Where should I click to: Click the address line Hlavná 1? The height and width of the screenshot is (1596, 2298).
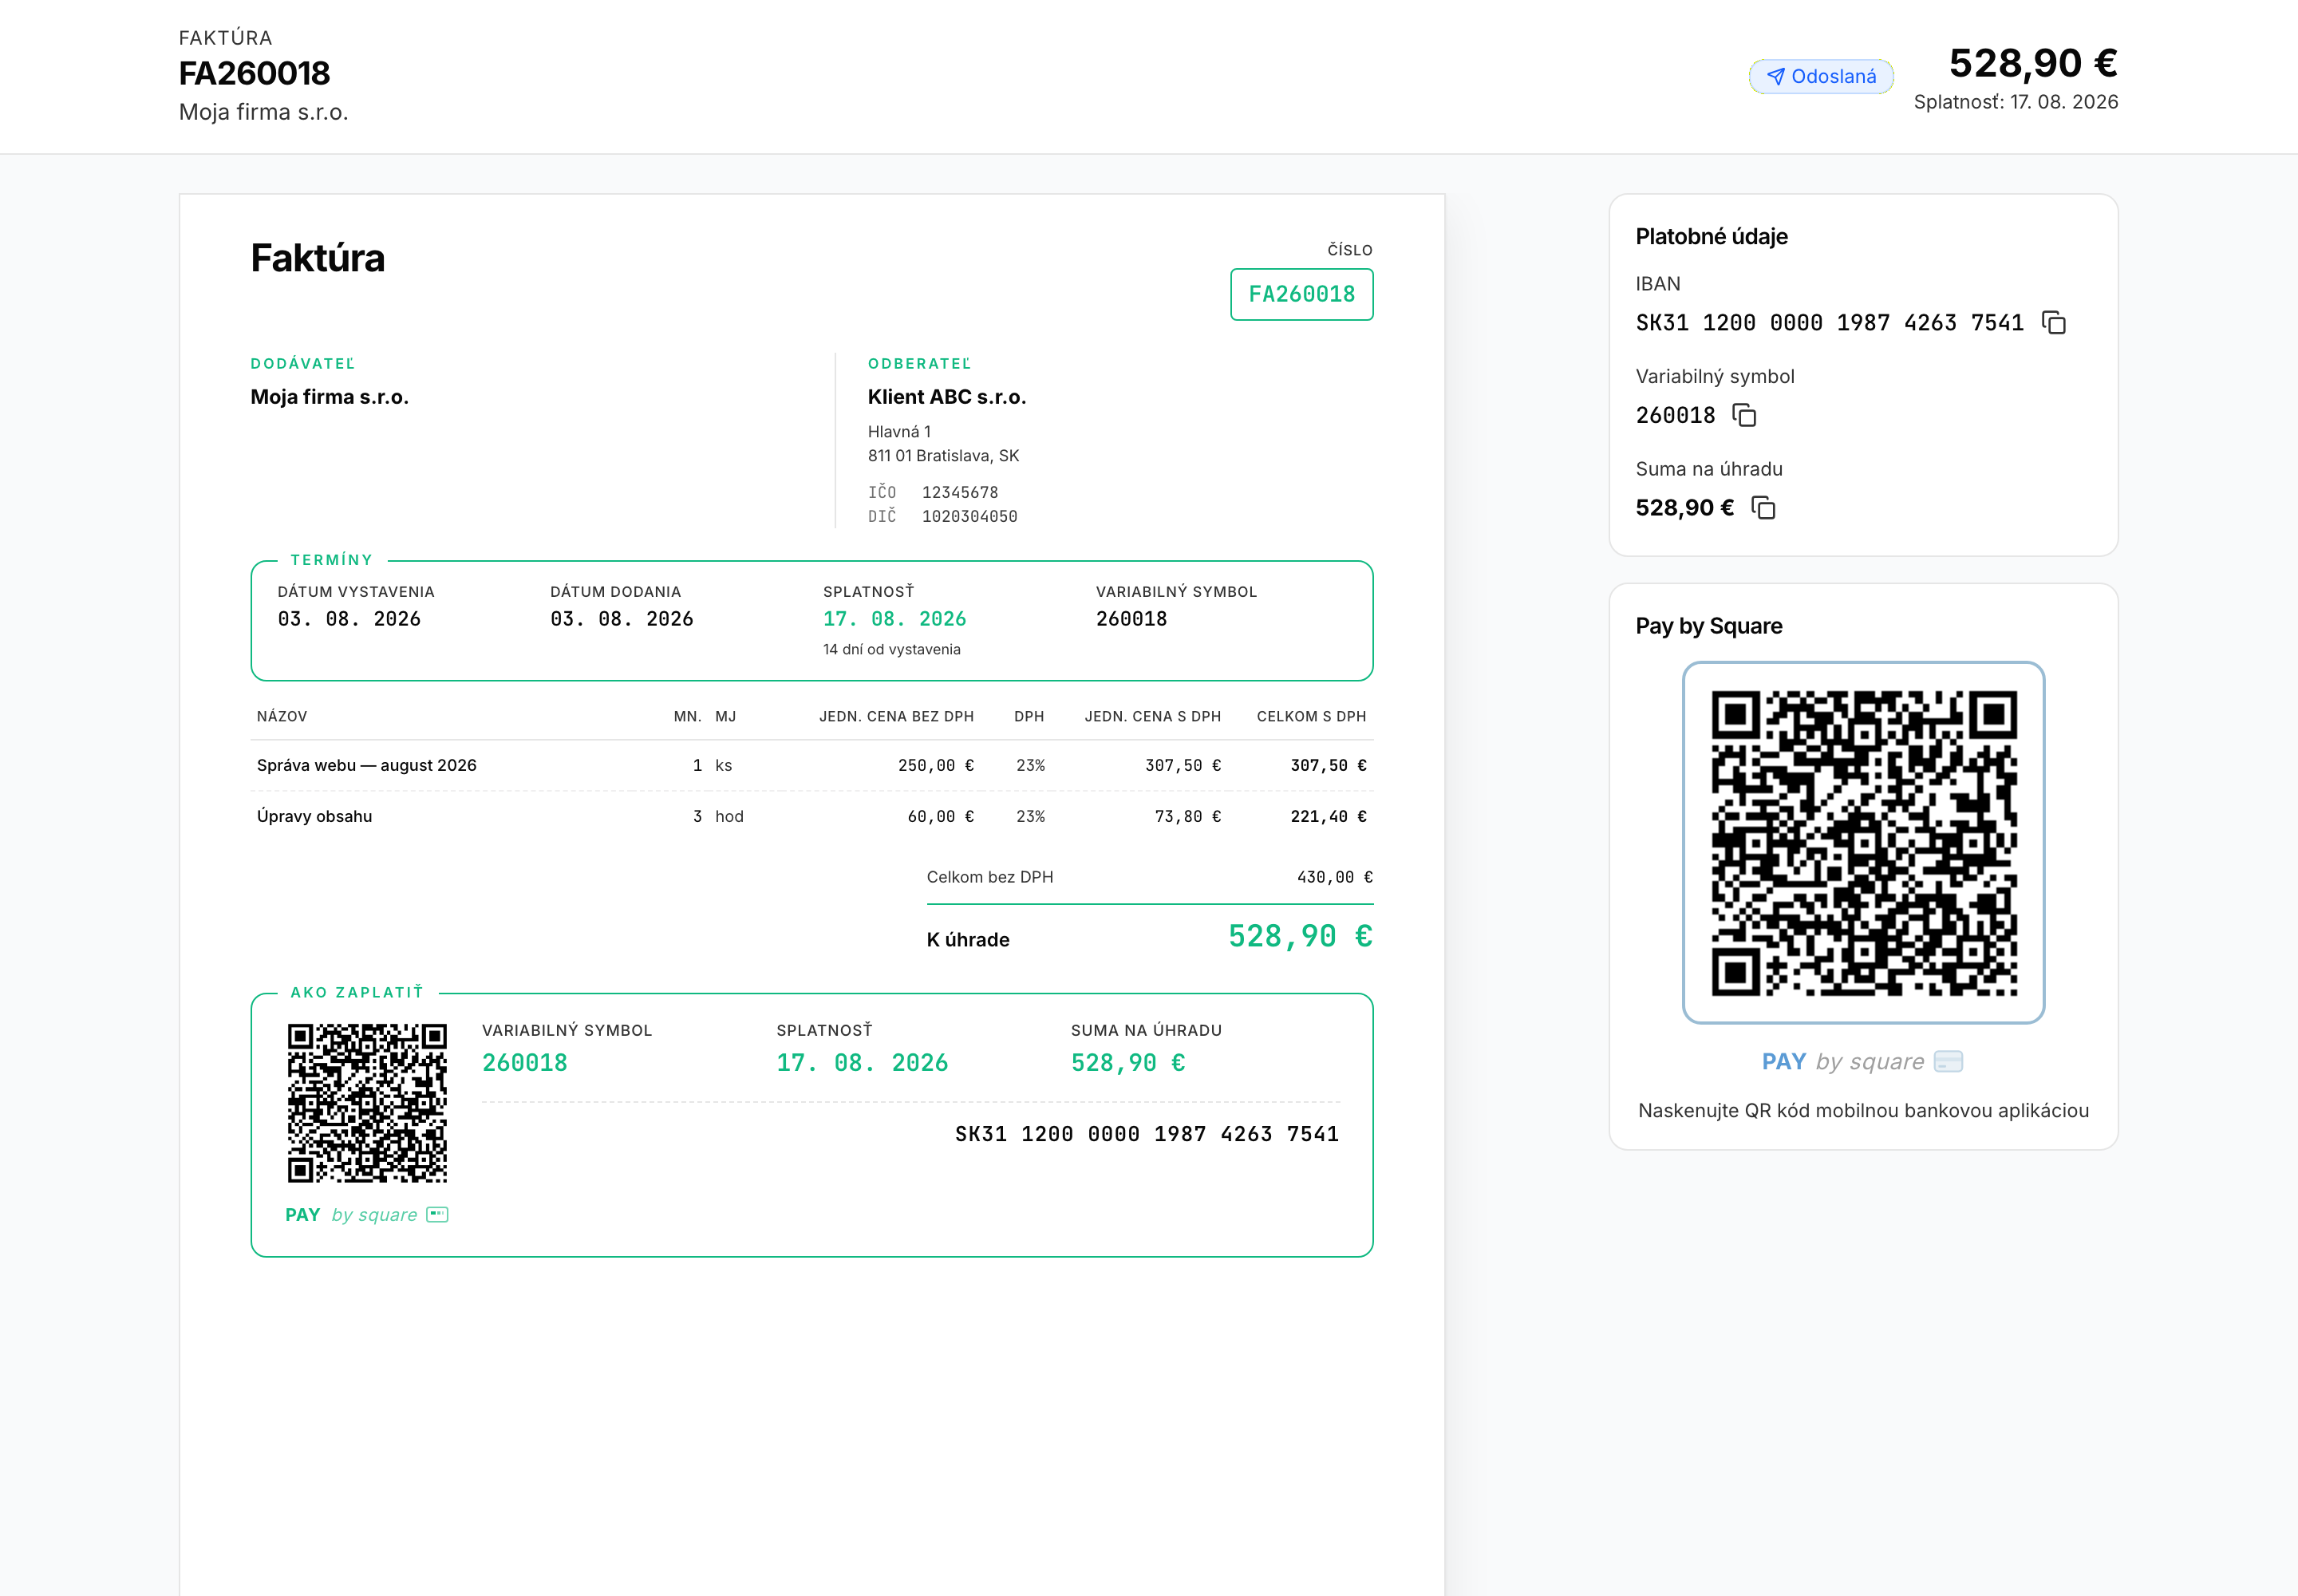click(899, 432)
